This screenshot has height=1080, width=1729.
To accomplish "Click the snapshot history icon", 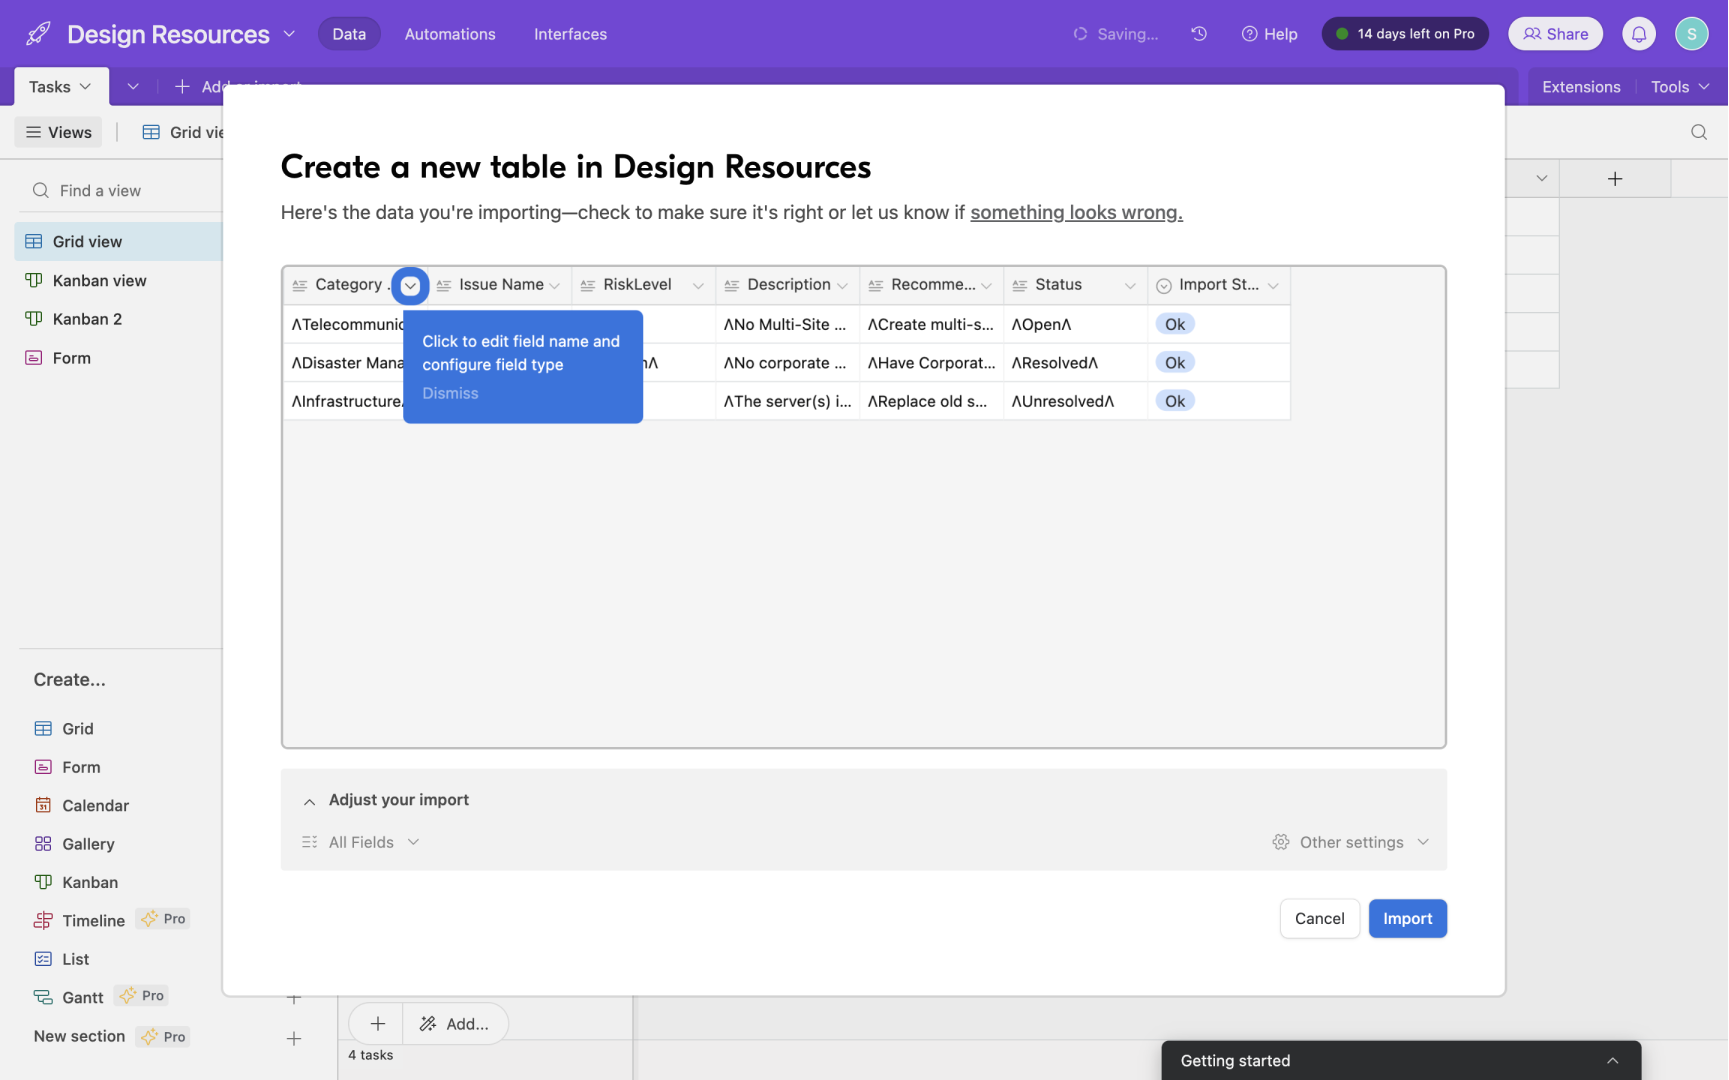I will pyautogui.click(x=1198, y=33).
